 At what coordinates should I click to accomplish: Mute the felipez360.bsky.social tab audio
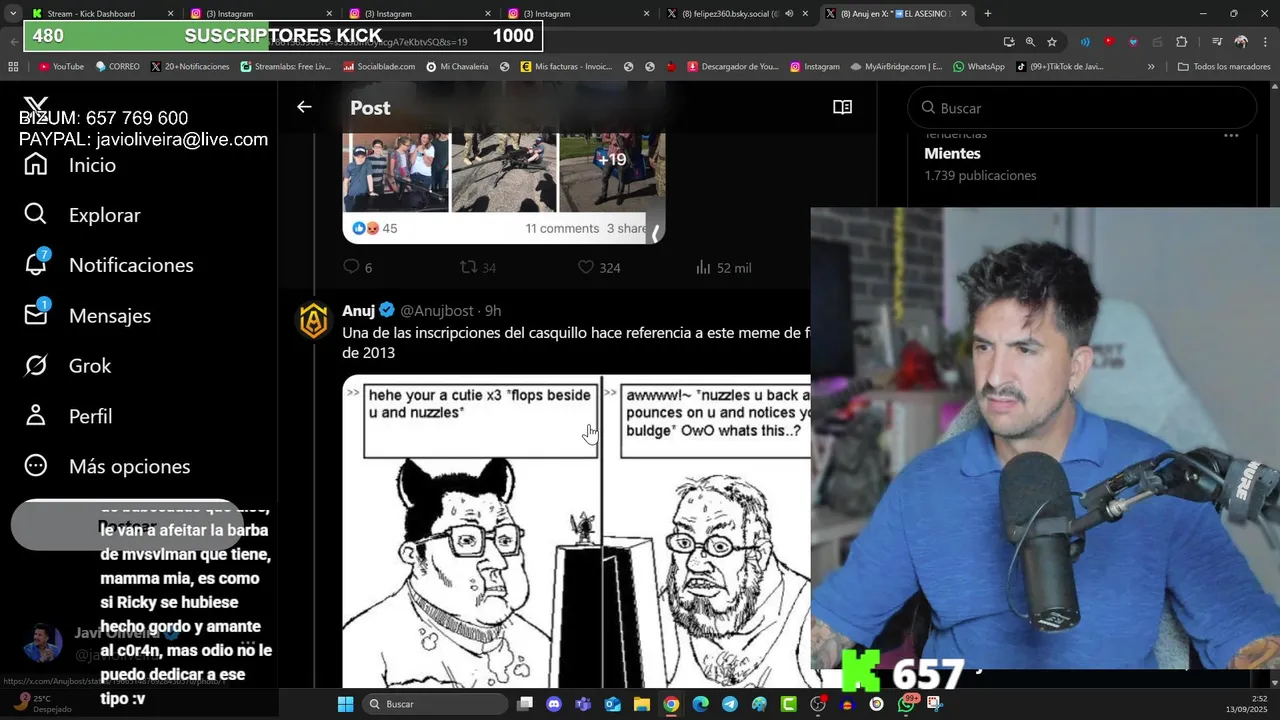coord(789,14)
